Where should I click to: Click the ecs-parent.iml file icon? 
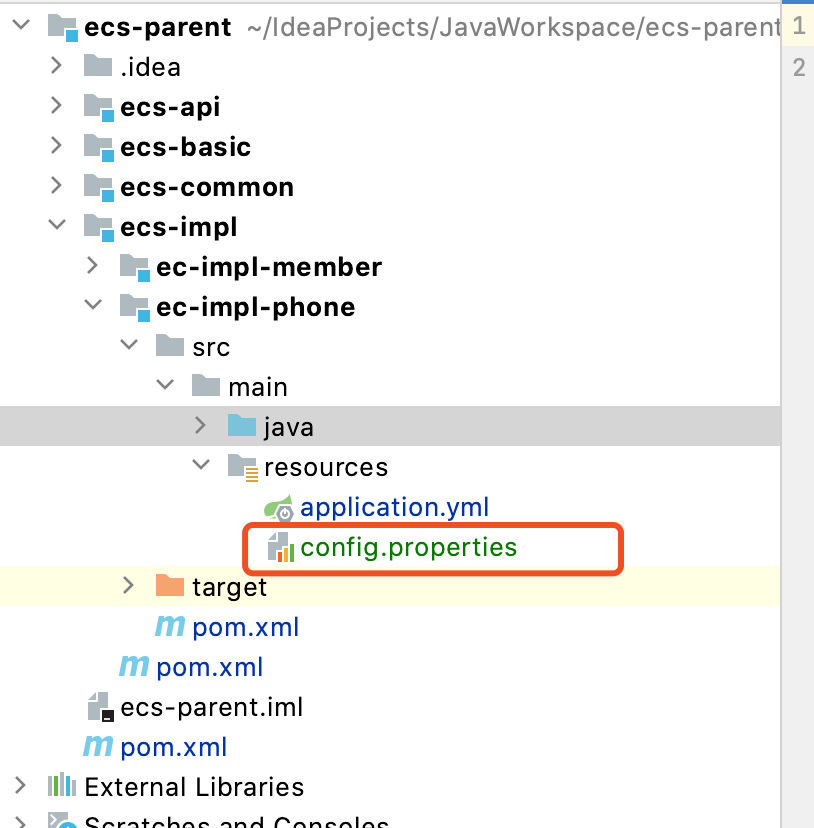[98, 707]
